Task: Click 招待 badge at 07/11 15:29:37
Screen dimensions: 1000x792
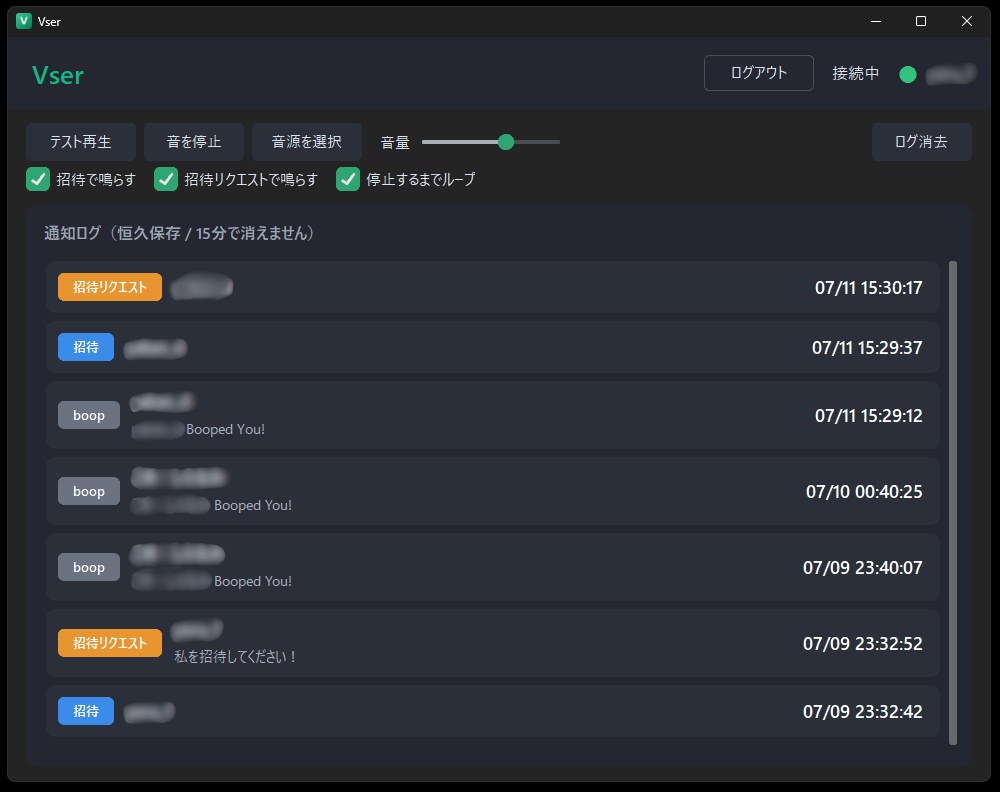Action: [x=86, y=347]
